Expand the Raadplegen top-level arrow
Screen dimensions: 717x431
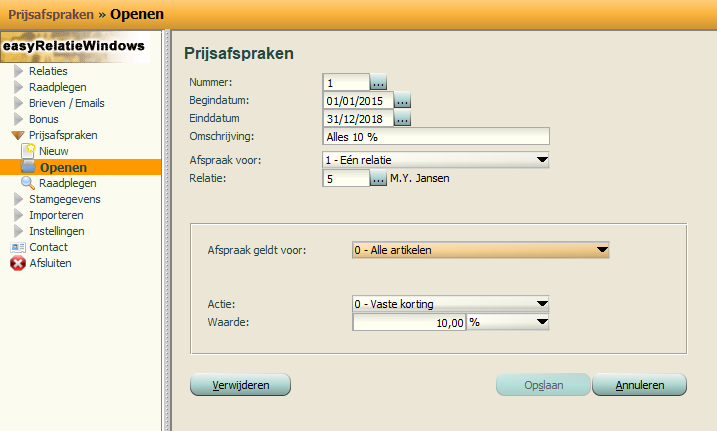coord(18,87)
